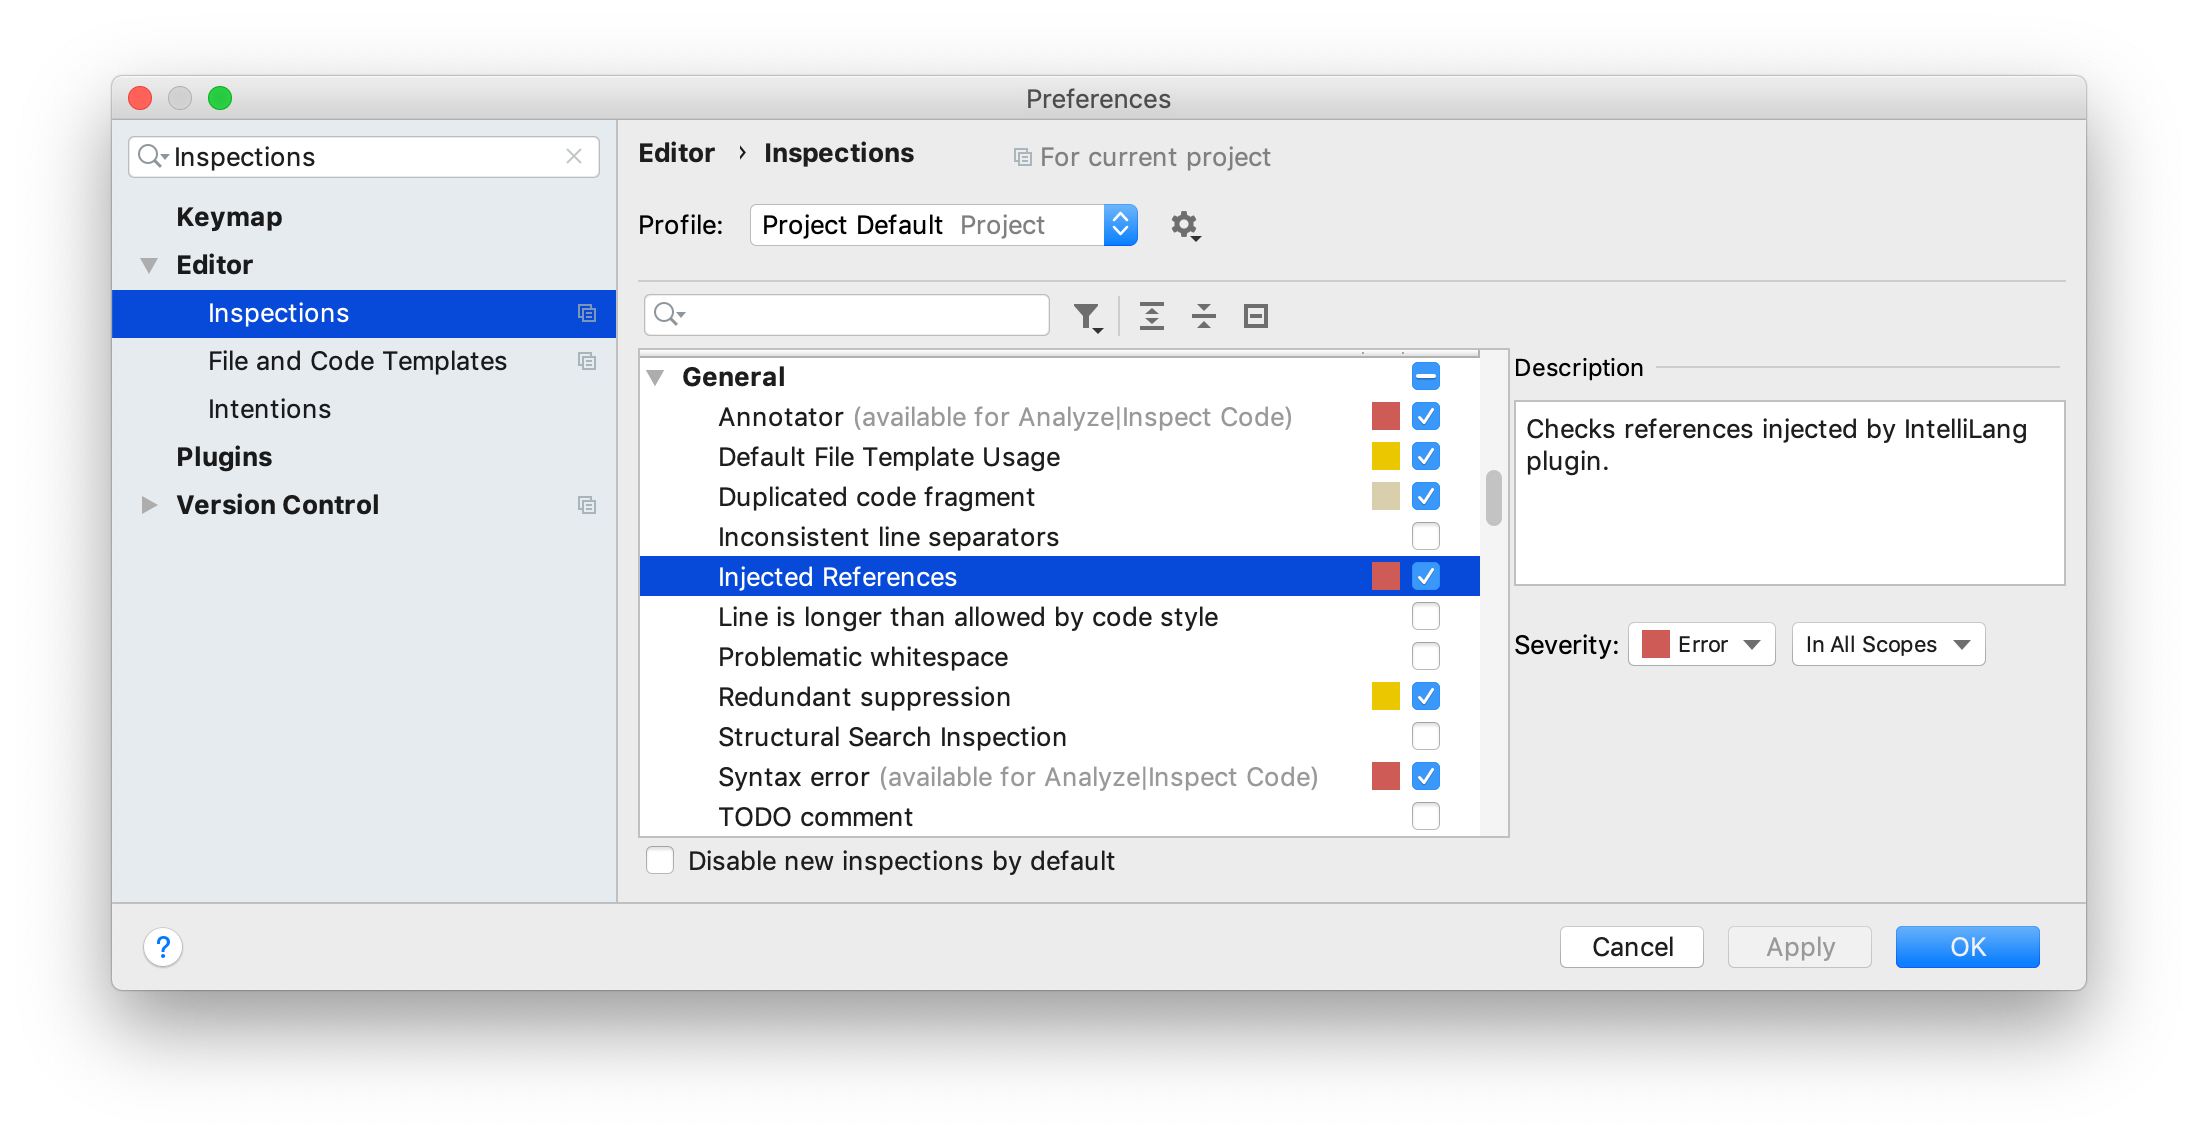
Task: Click the reset to empty square icon
Action: (1256, 316)
